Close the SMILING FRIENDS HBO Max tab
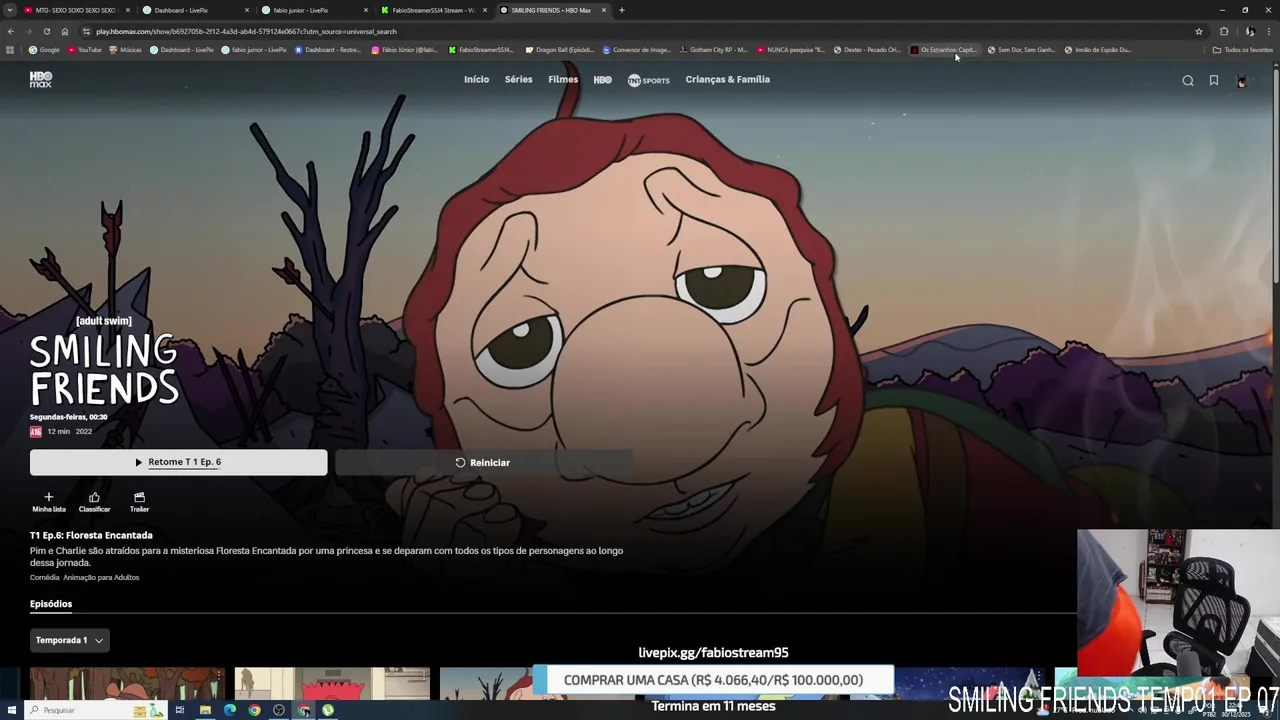The height and width of the screenshot is (720, 1280). [x=604, y=10]
